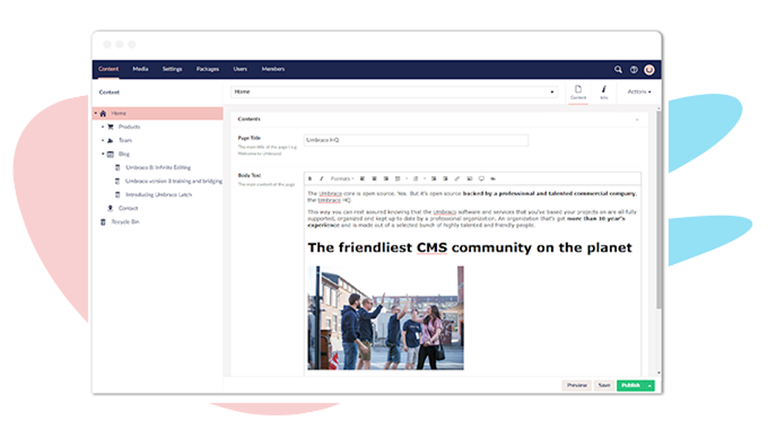Open the help icon in top bar
768x429 pixels.
(x=634, y=70)
